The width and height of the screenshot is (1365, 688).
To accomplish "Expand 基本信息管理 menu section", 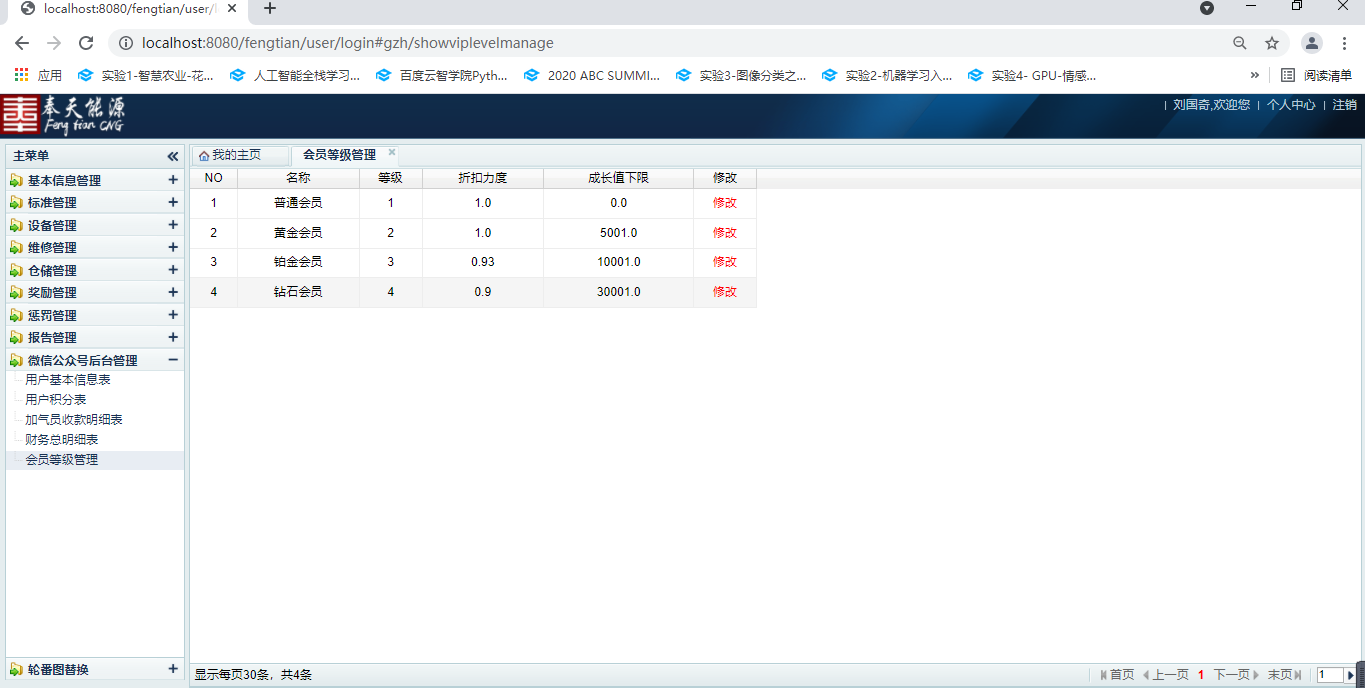I will (x=173, y=180).
